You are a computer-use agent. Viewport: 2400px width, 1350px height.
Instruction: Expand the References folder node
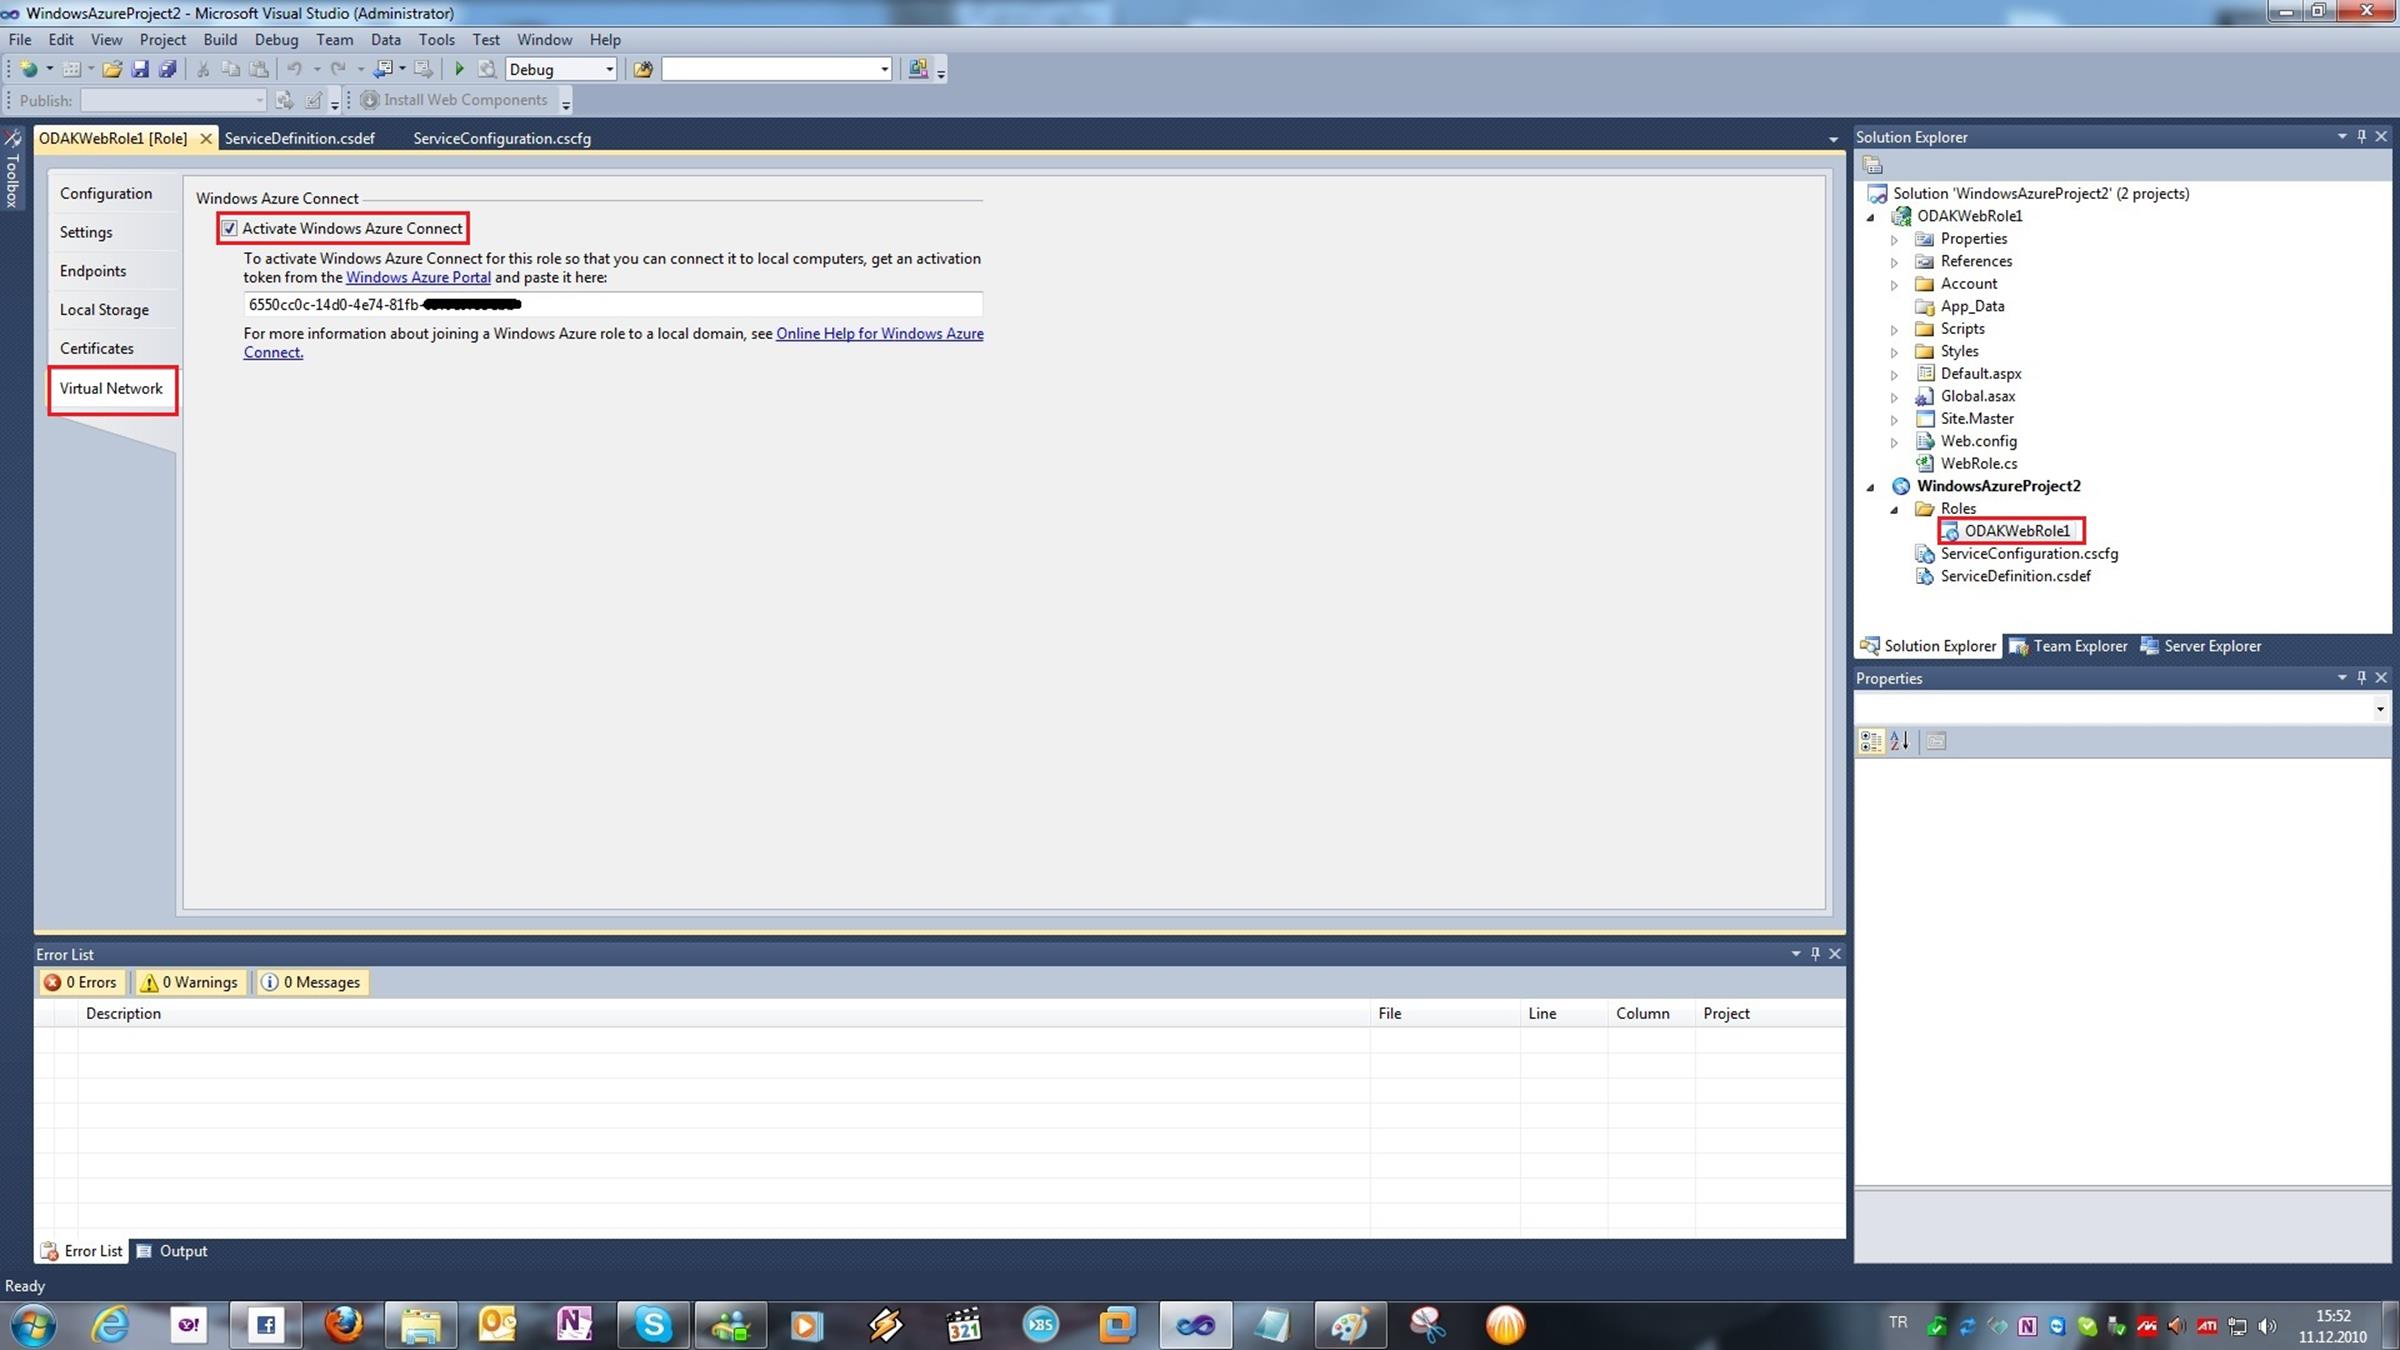click(1894, 262)
